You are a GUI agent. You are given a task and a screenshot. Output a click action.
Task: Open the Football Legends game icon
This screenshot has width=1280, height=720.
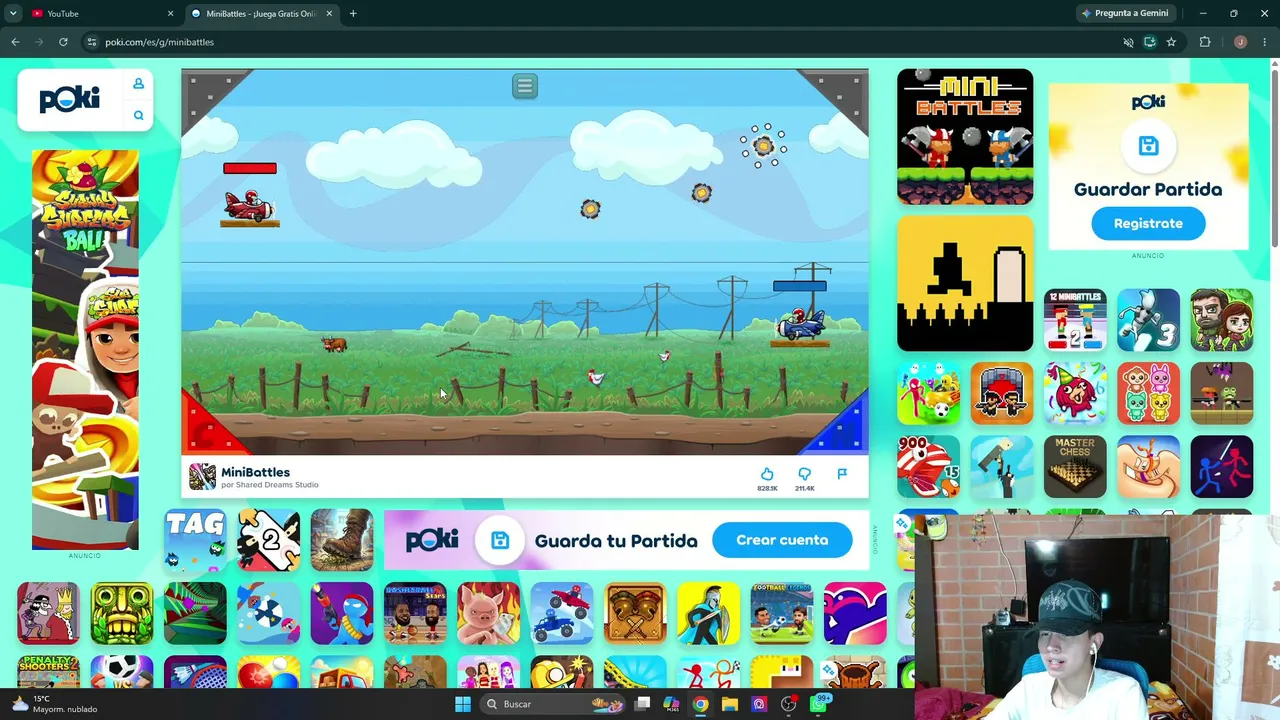pos(782,613)
